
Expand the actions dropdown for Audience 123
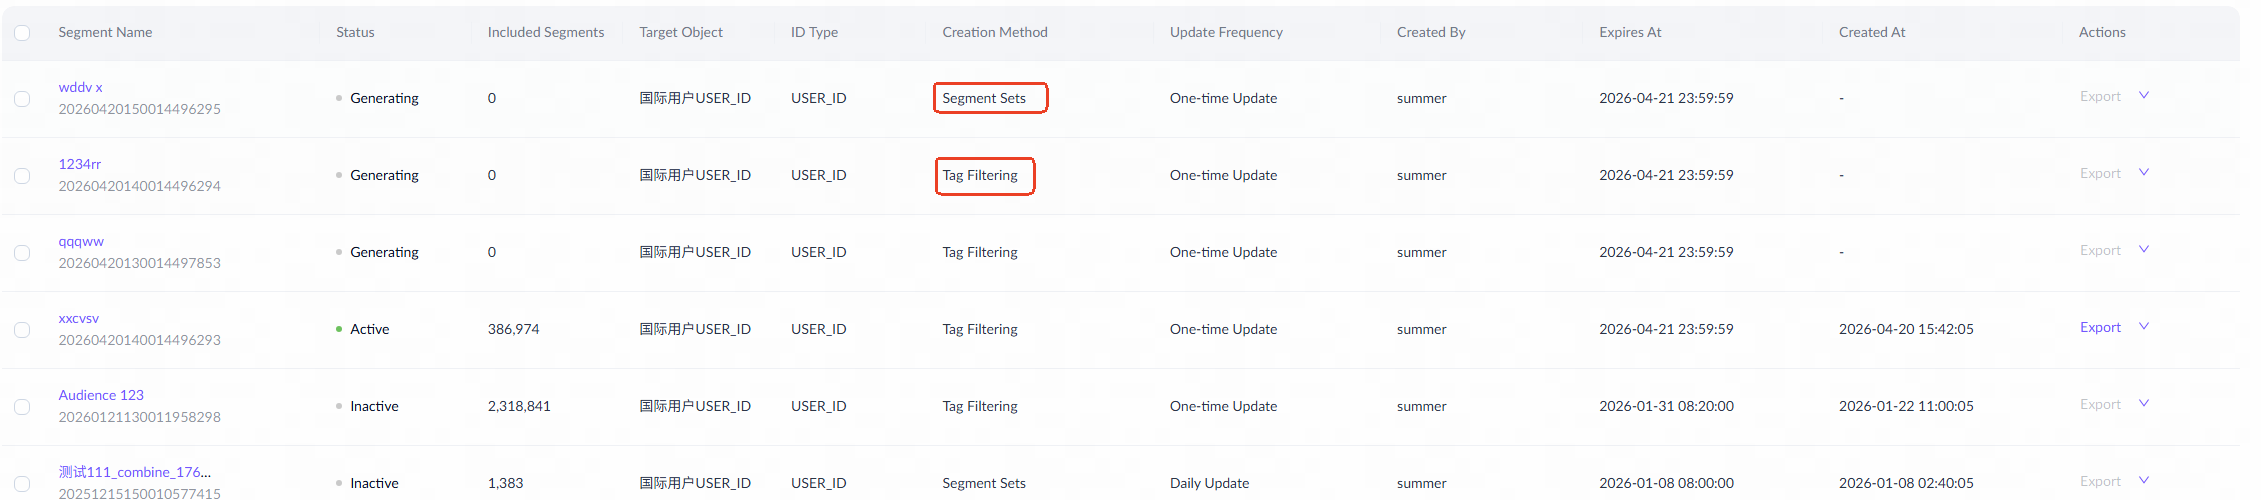[x=2144, y=404]
